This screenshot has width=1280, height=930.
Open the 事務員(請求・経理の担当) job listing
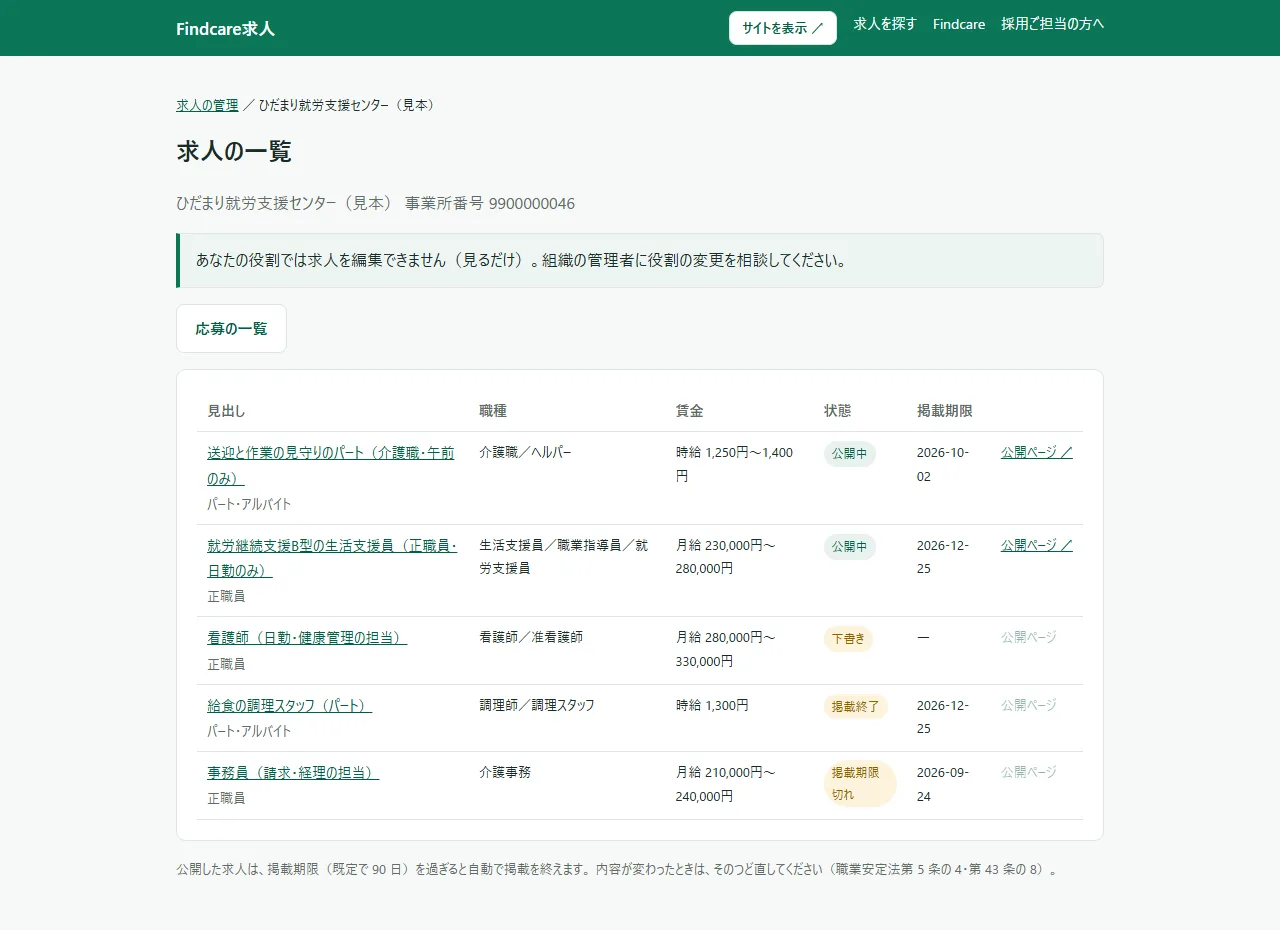293,773
